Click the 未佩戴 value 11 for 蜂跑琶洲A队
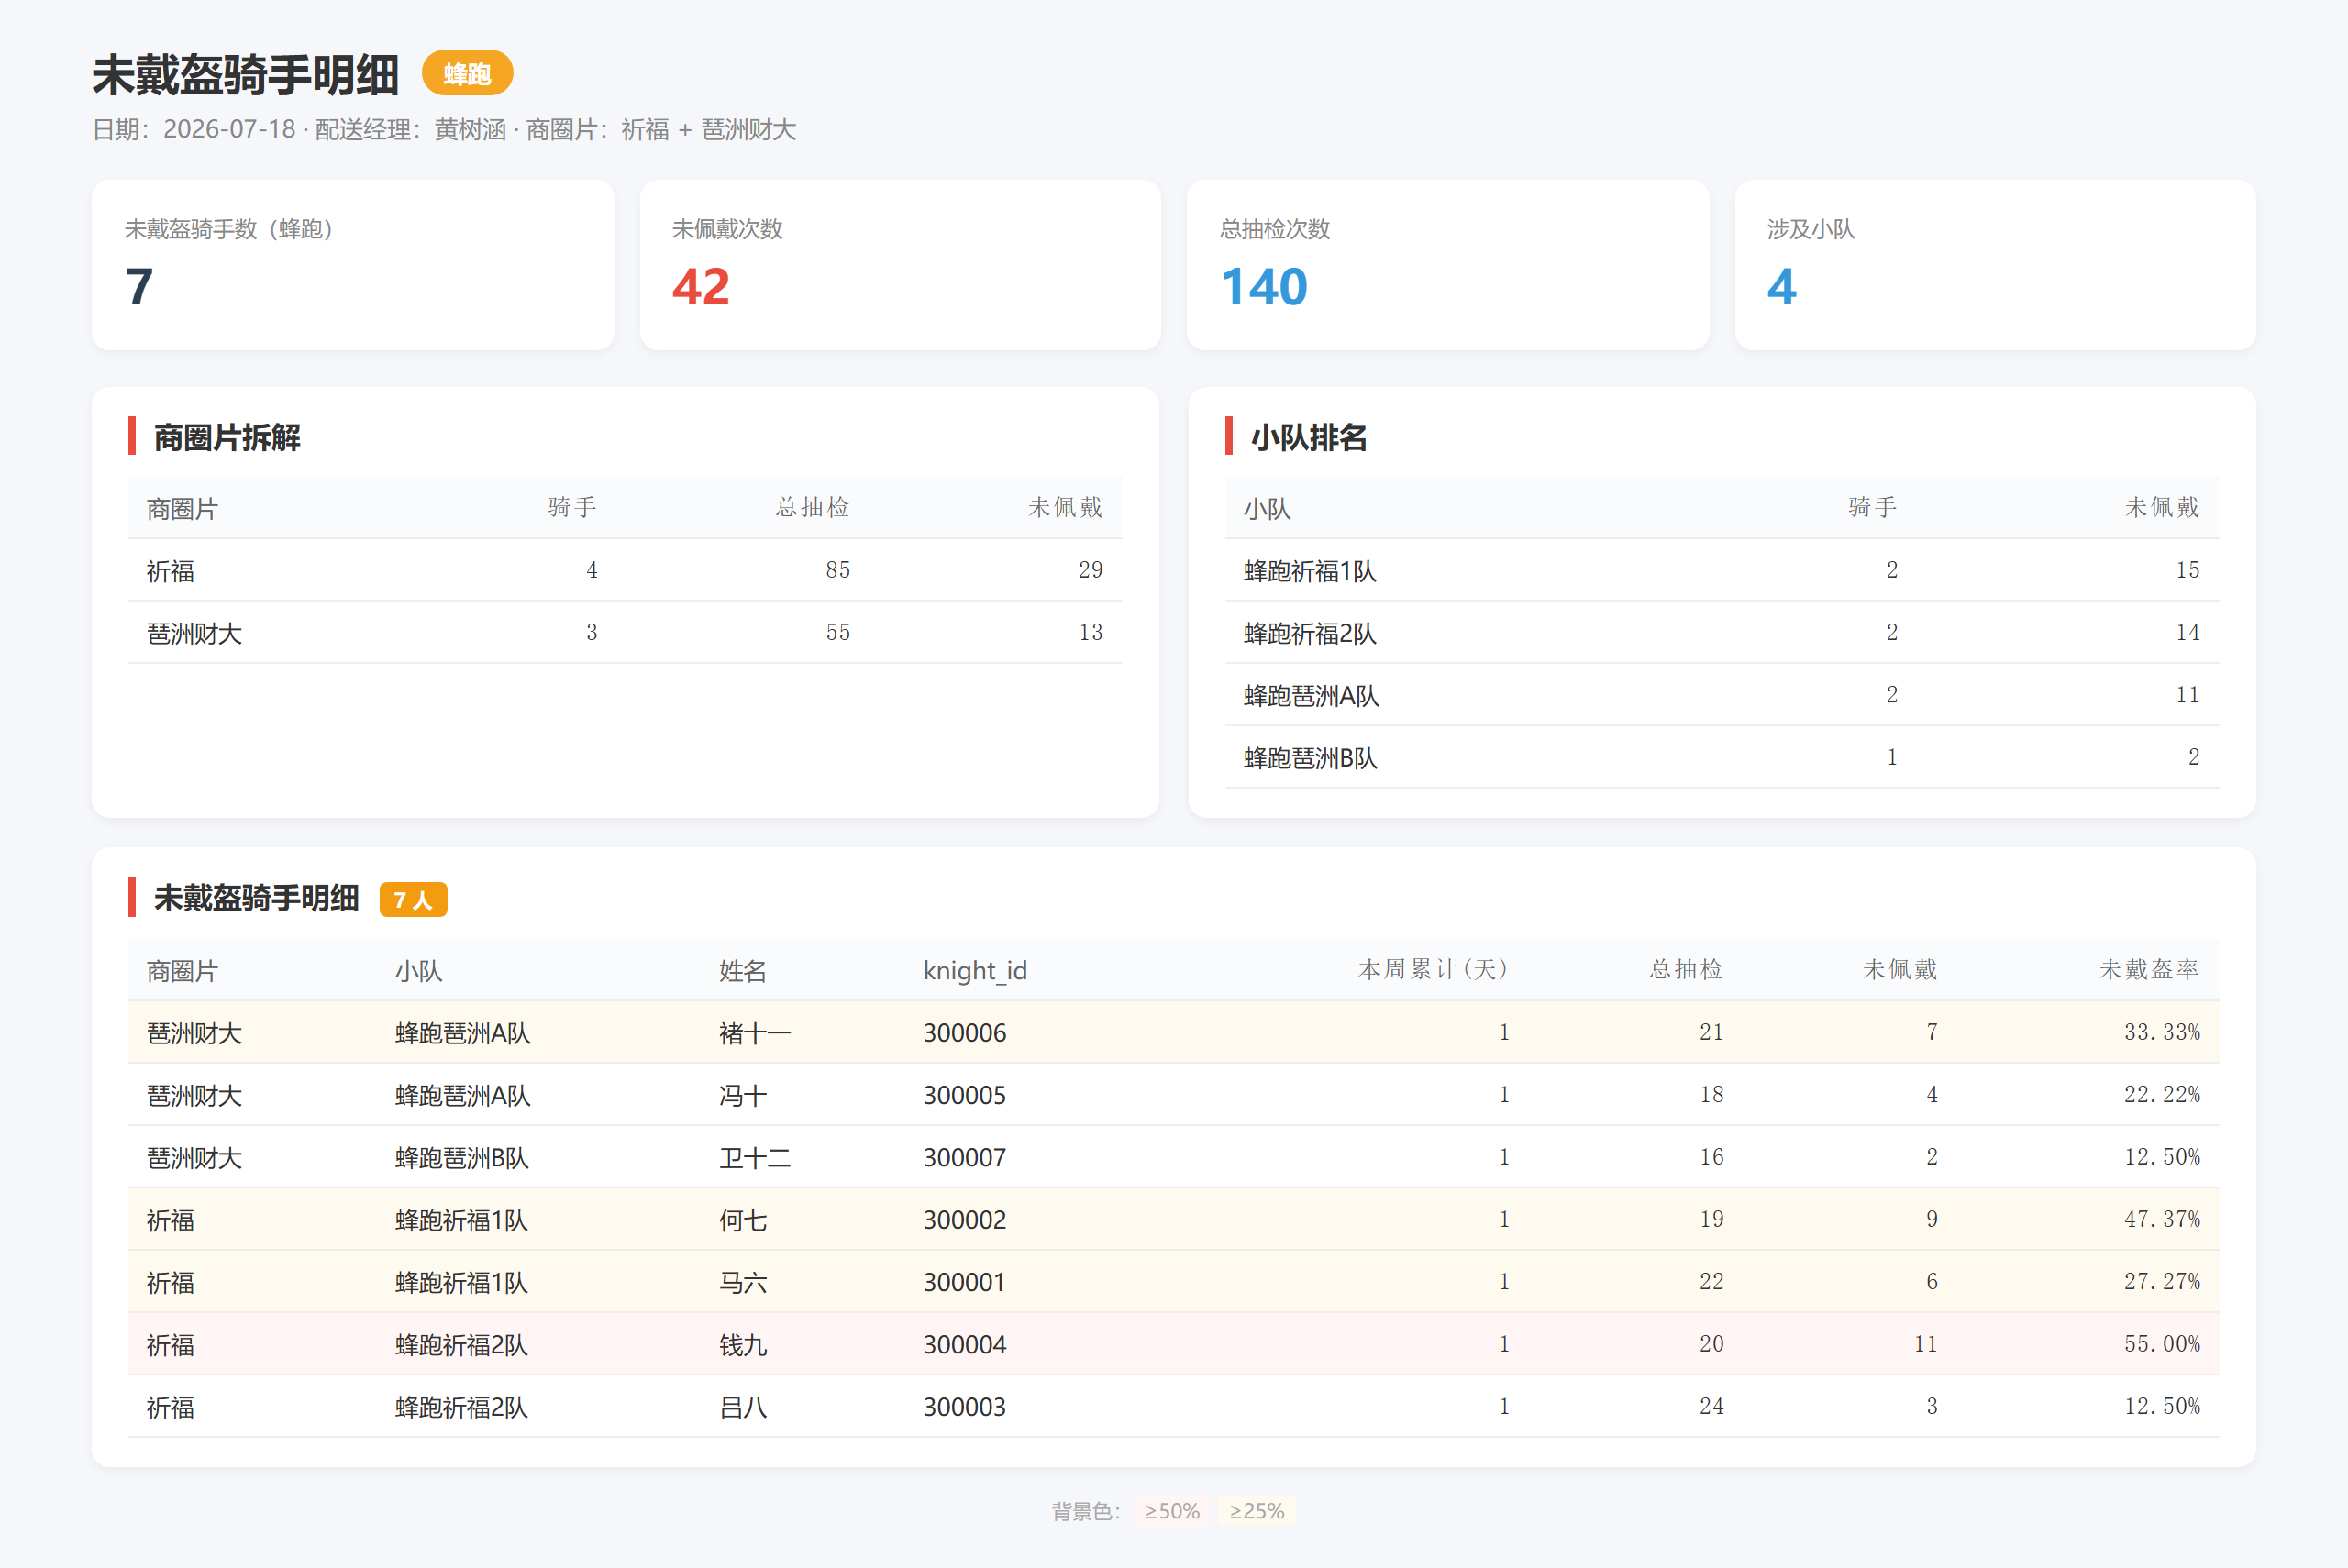The image size is (2348, 1568). [x=2188, y=695]
